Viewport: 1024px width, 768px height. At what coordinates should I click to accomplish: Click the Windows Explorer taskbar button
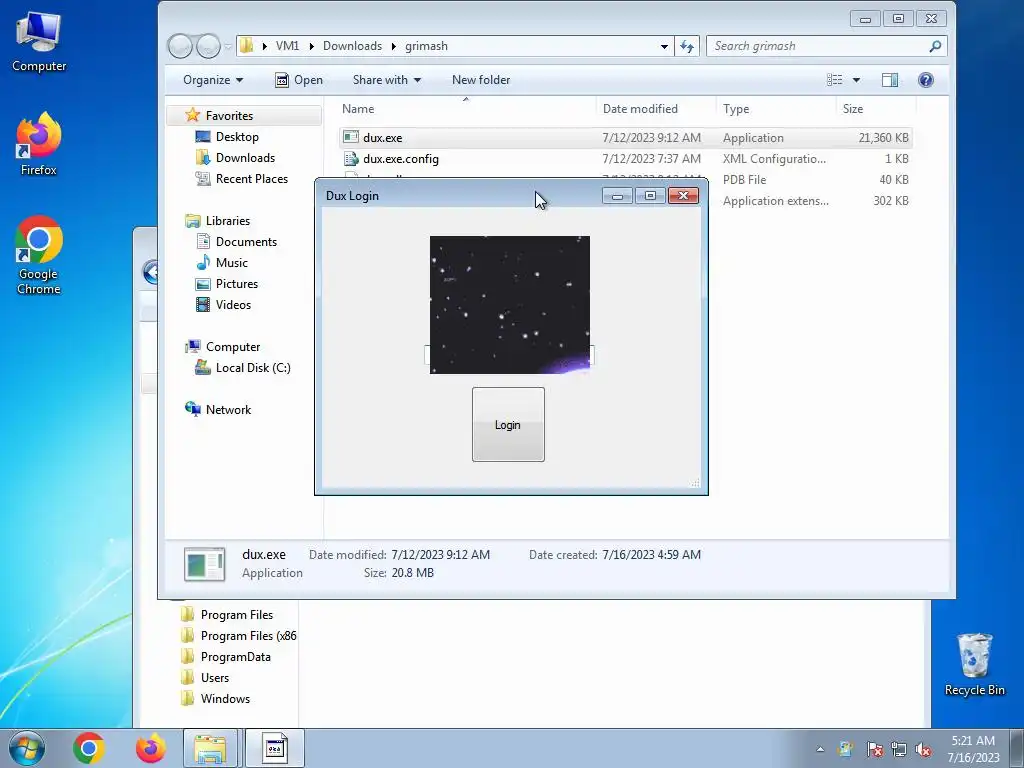pos(210,748)
